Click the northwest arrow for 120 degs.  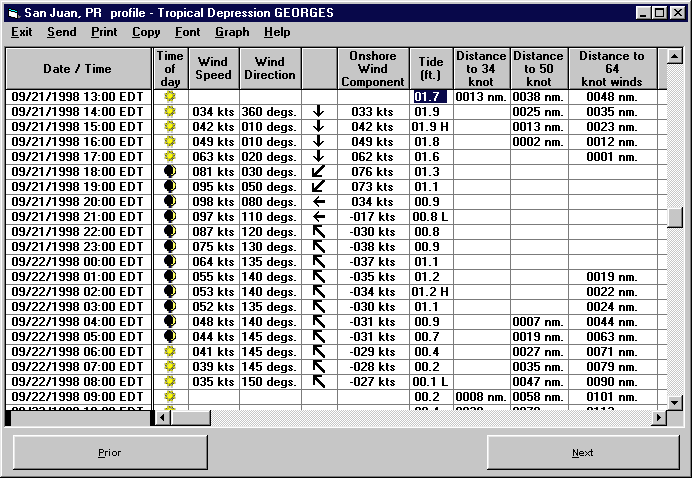[319, 232]
